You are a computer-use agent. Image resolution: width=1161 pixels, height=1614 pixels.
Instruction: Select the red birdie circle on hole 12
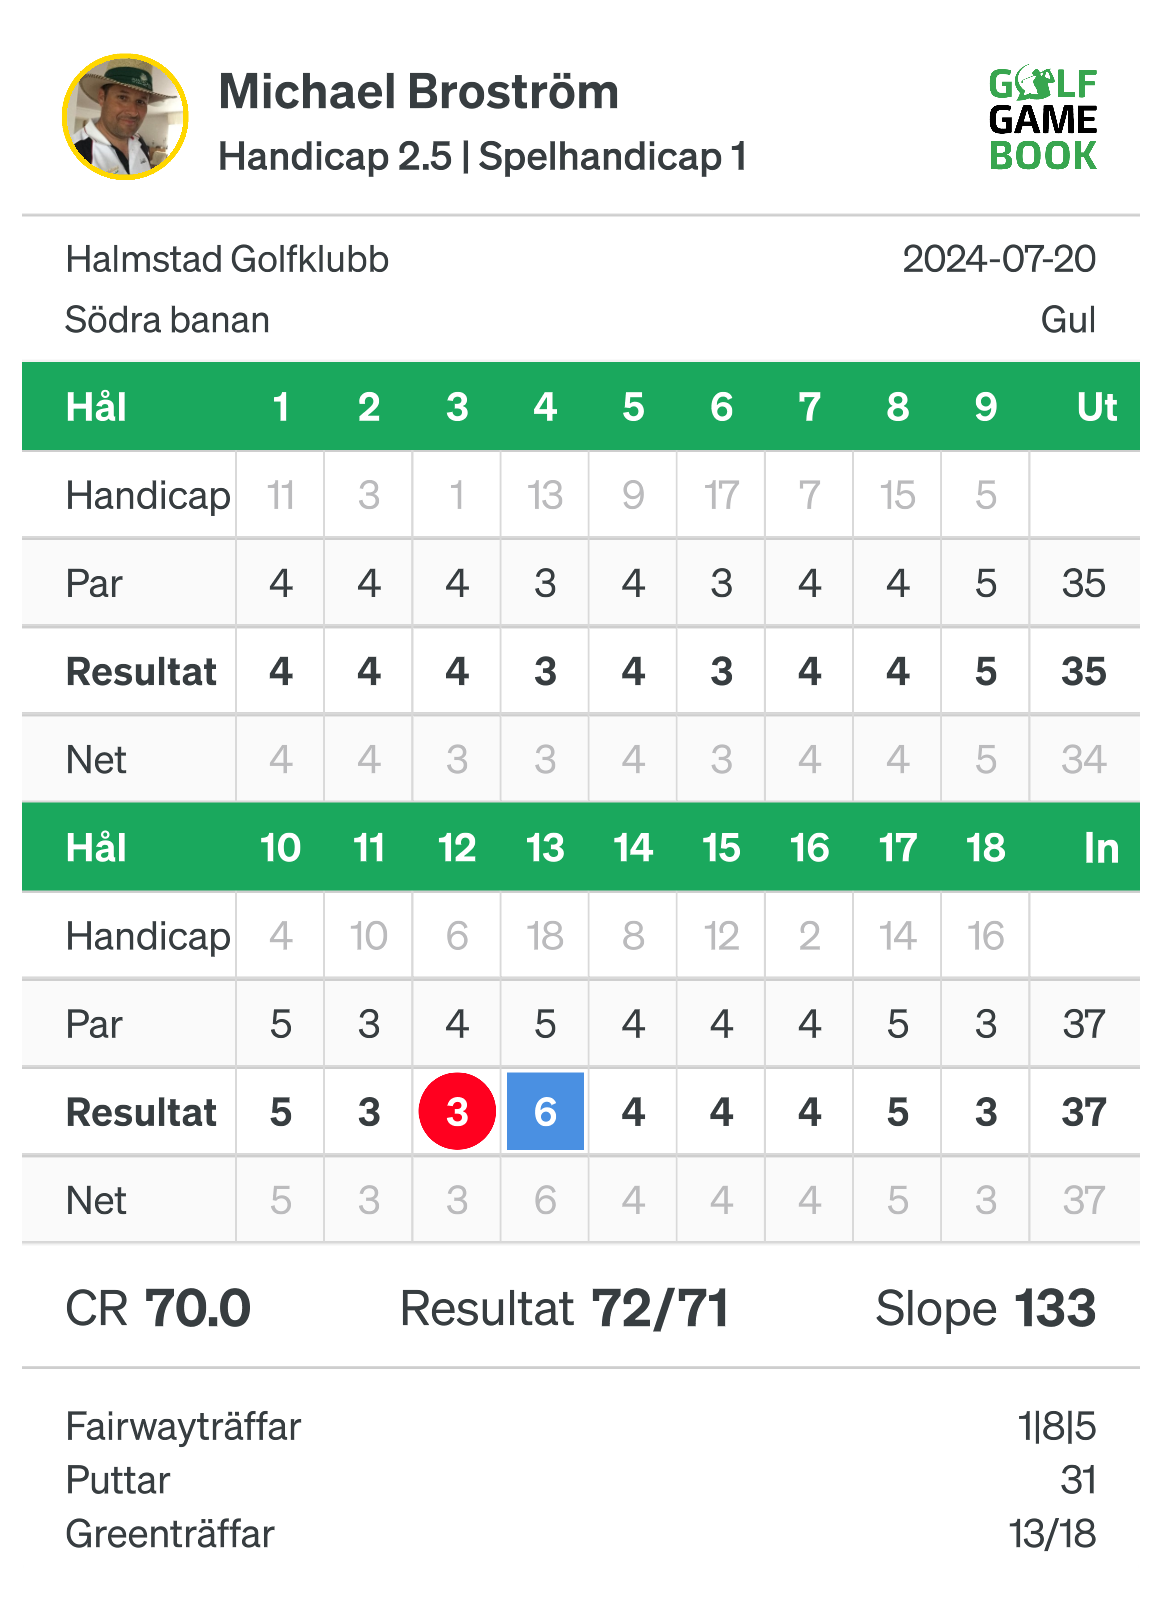[457, 1112]
